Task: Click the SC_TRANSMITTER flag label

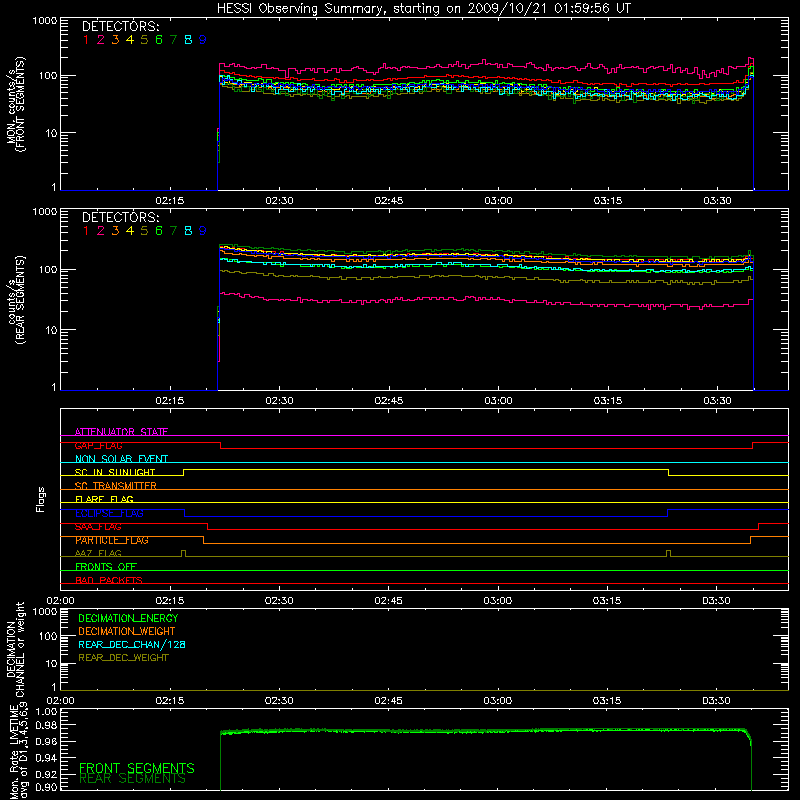Action: [x=116, y=486]
